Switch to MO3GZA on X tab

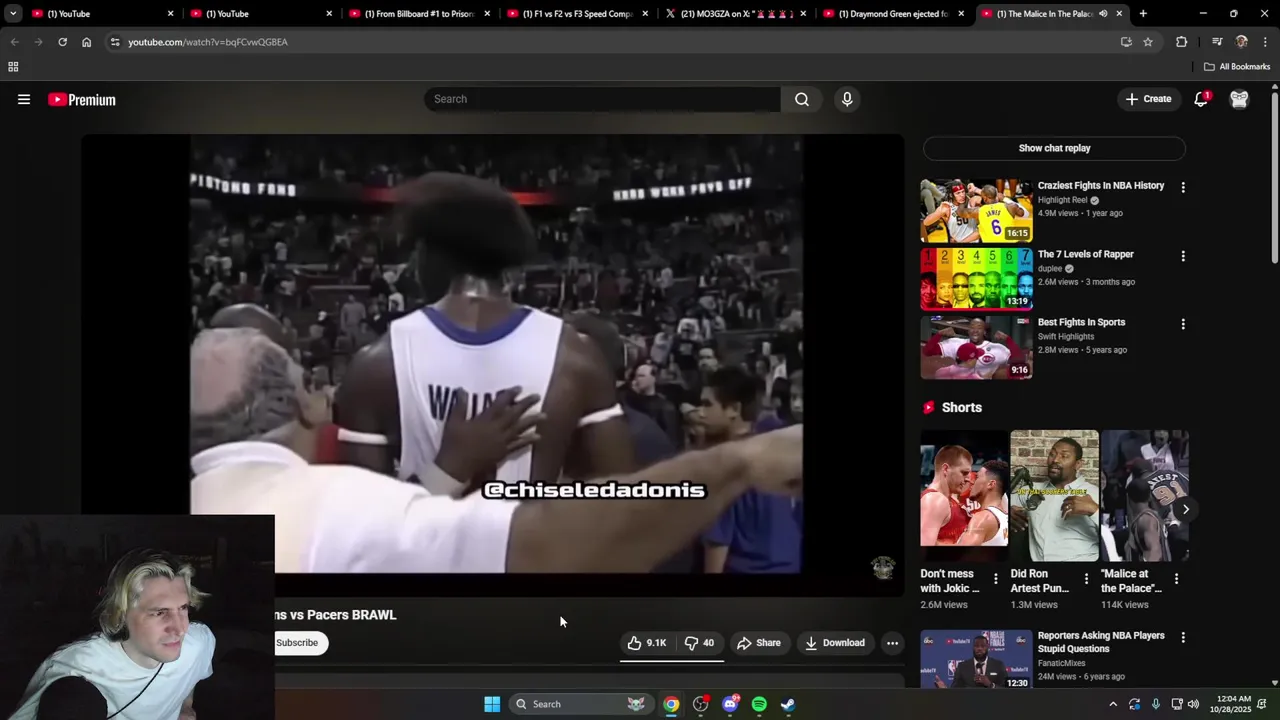(x=735, y=14)
